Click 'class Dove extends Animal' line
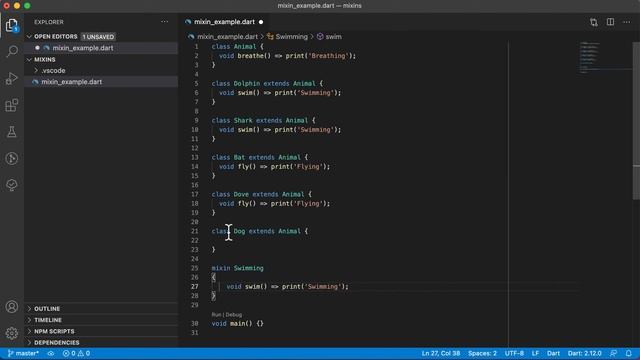 [x=262, y=194]
